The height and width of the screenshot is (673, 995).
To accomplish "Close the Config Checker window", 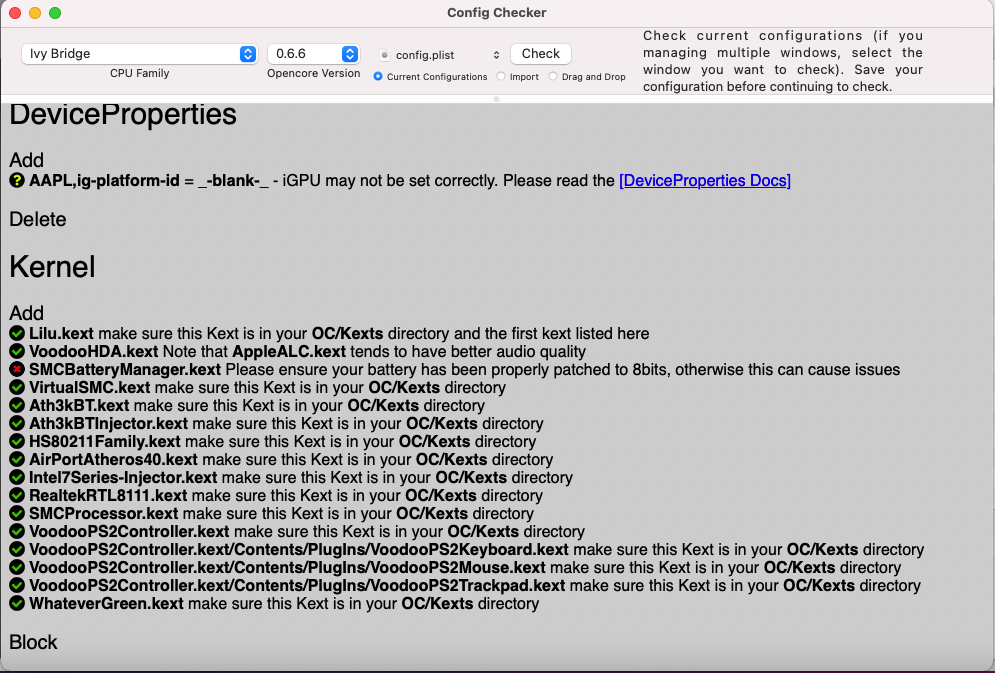I will (15, 13).
